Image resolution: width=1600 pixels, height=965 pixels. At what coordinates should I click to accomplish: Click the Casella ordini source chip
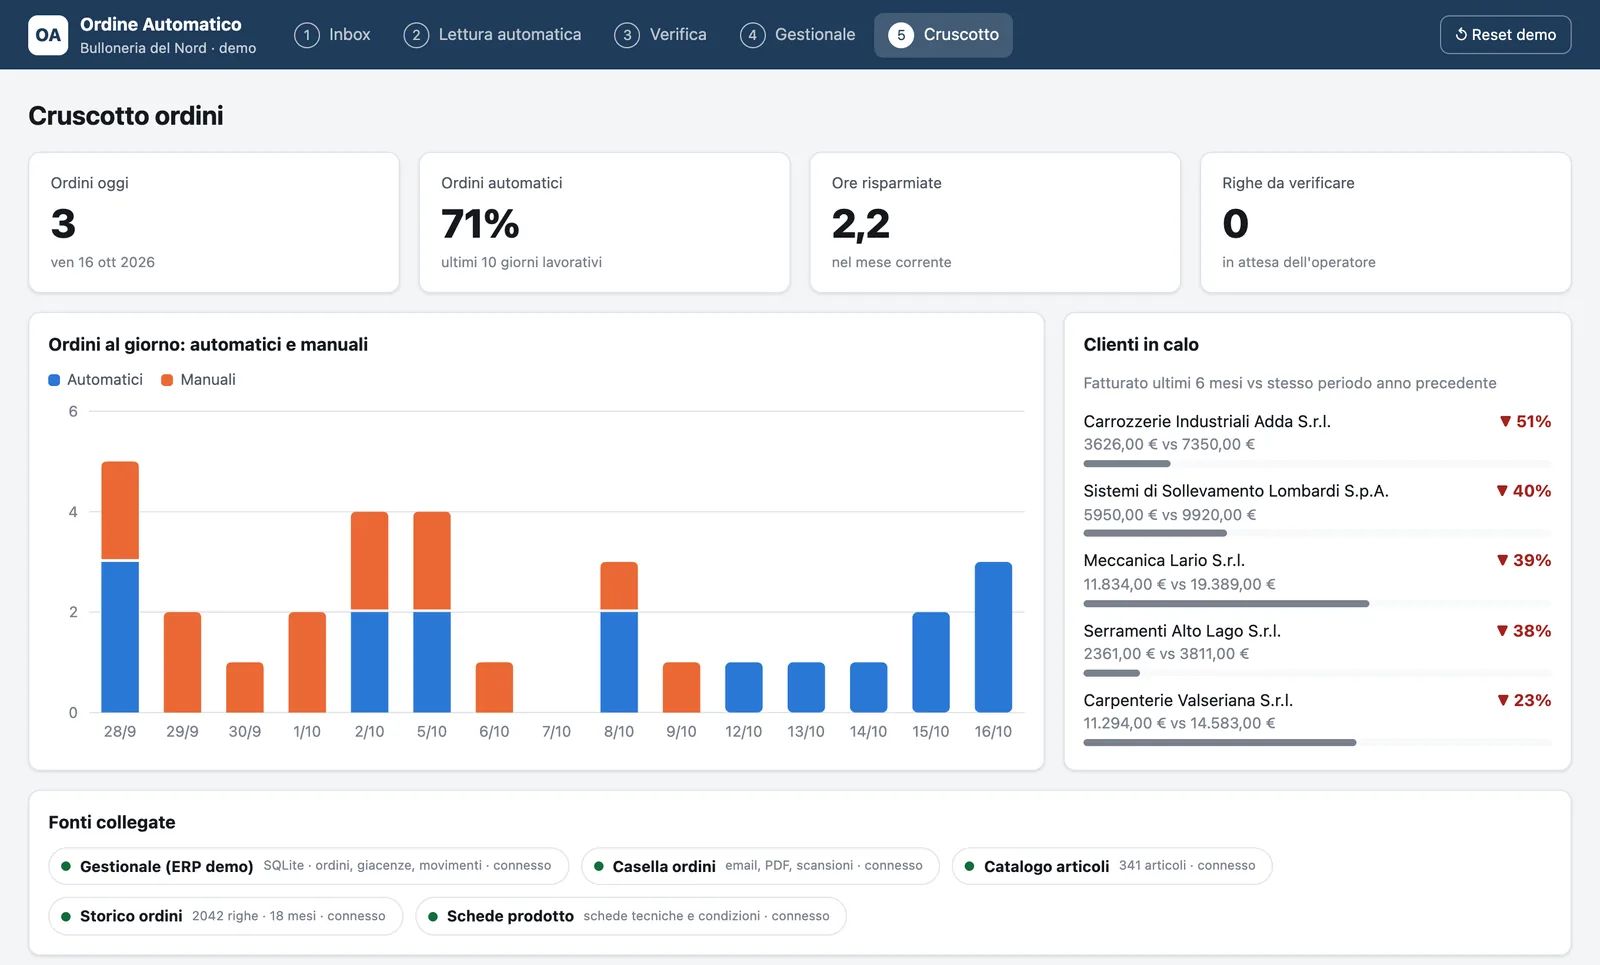(760, 866)
